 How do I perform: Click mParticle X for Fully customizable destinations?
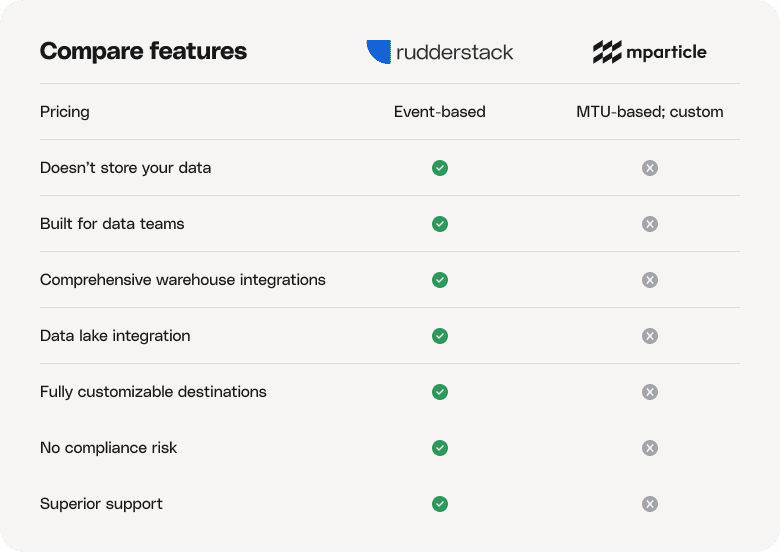pyautogui.click(x=650, y=392)
